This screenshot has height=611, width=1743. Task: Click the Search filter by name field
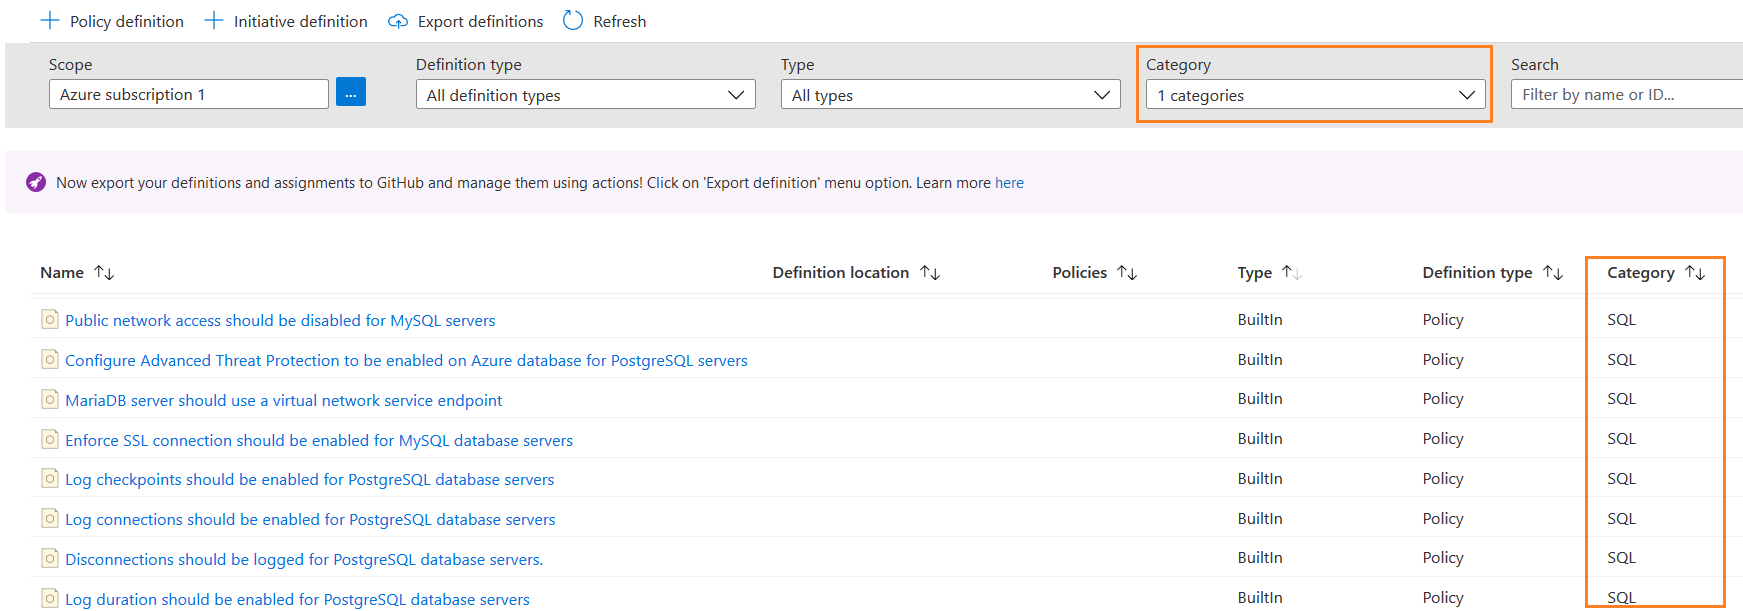click(1625, 95)
